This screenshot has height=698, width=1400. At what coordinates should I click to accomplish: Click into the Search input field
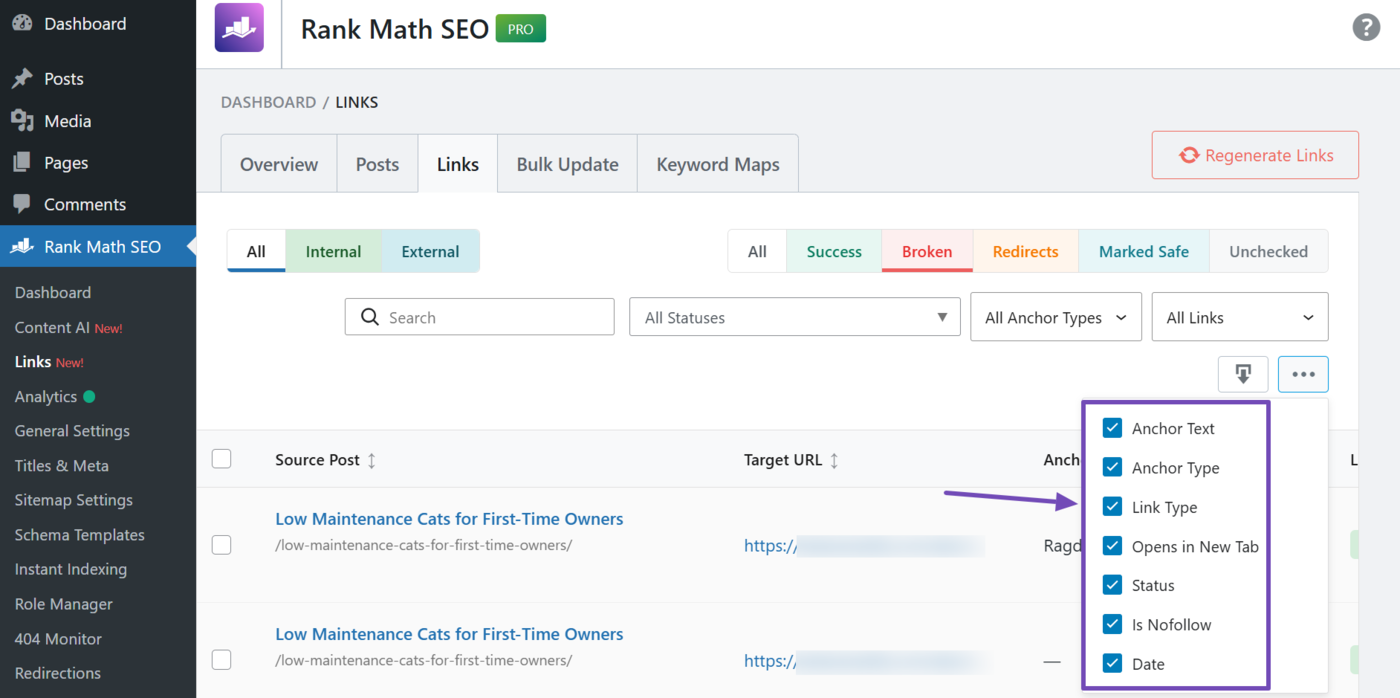coord(490,318)
